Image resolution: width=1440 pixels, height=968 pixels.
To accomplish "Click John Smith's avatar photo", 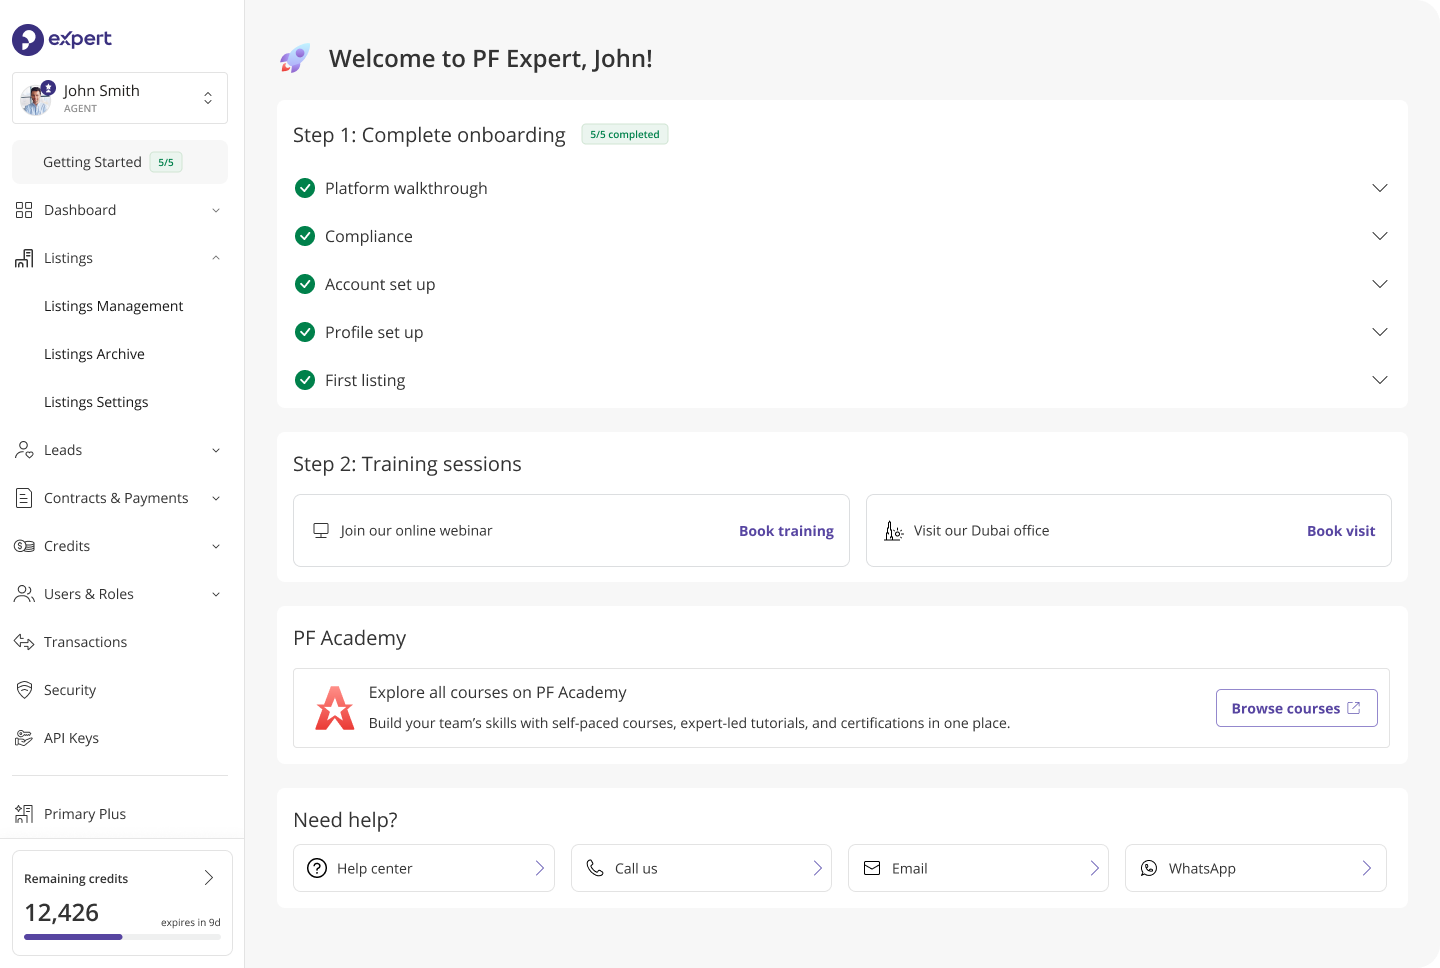I will point(36,99).
